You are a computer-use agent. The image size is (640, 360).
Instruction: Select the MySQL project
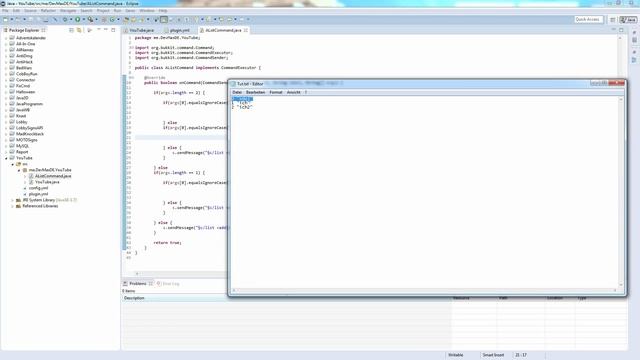click(x=22, y=146)
